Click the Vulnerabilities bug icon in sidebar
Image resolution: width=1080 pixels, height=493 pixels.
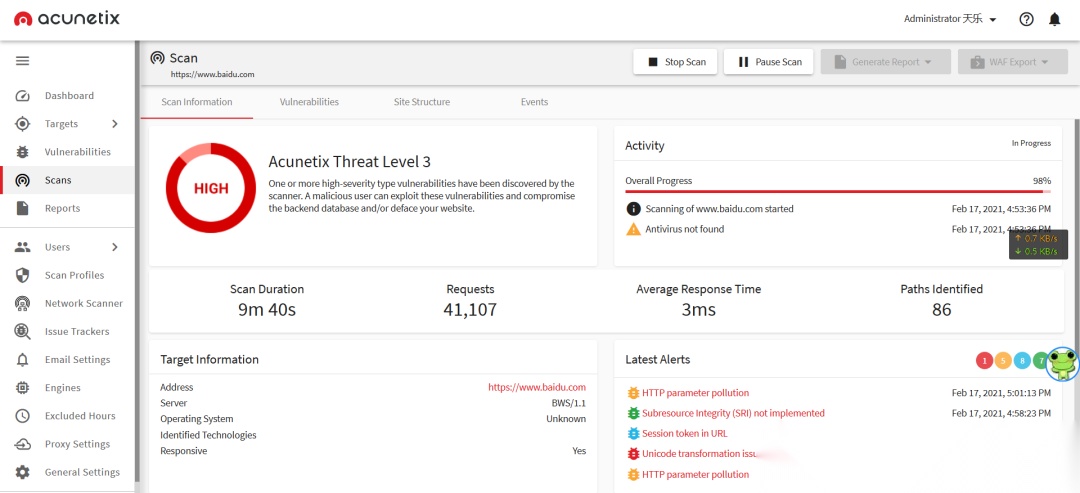[x=23, y=152]
